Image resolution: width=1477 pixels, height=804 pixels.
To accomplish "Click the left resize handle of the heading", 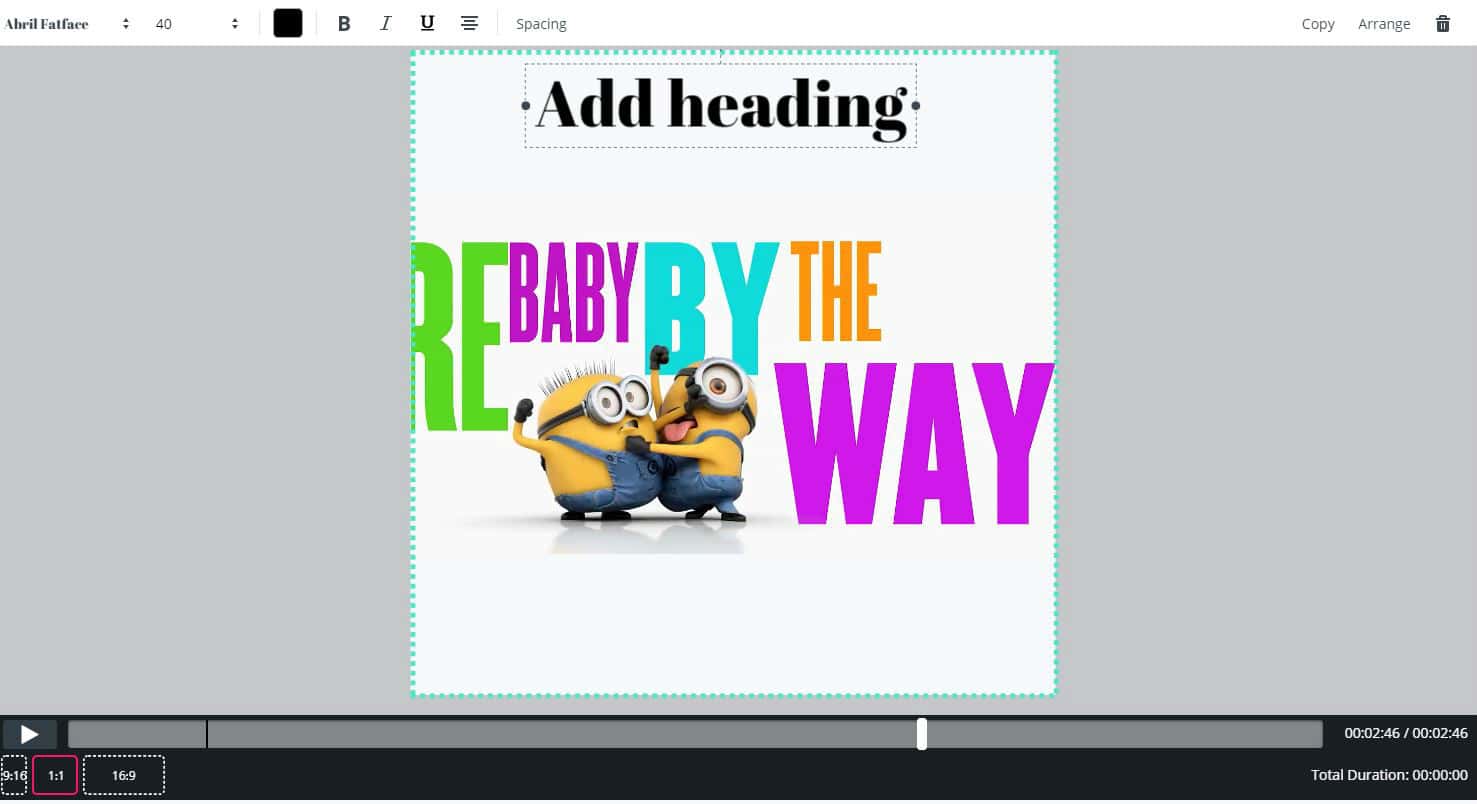I will (x=526, y=105).
